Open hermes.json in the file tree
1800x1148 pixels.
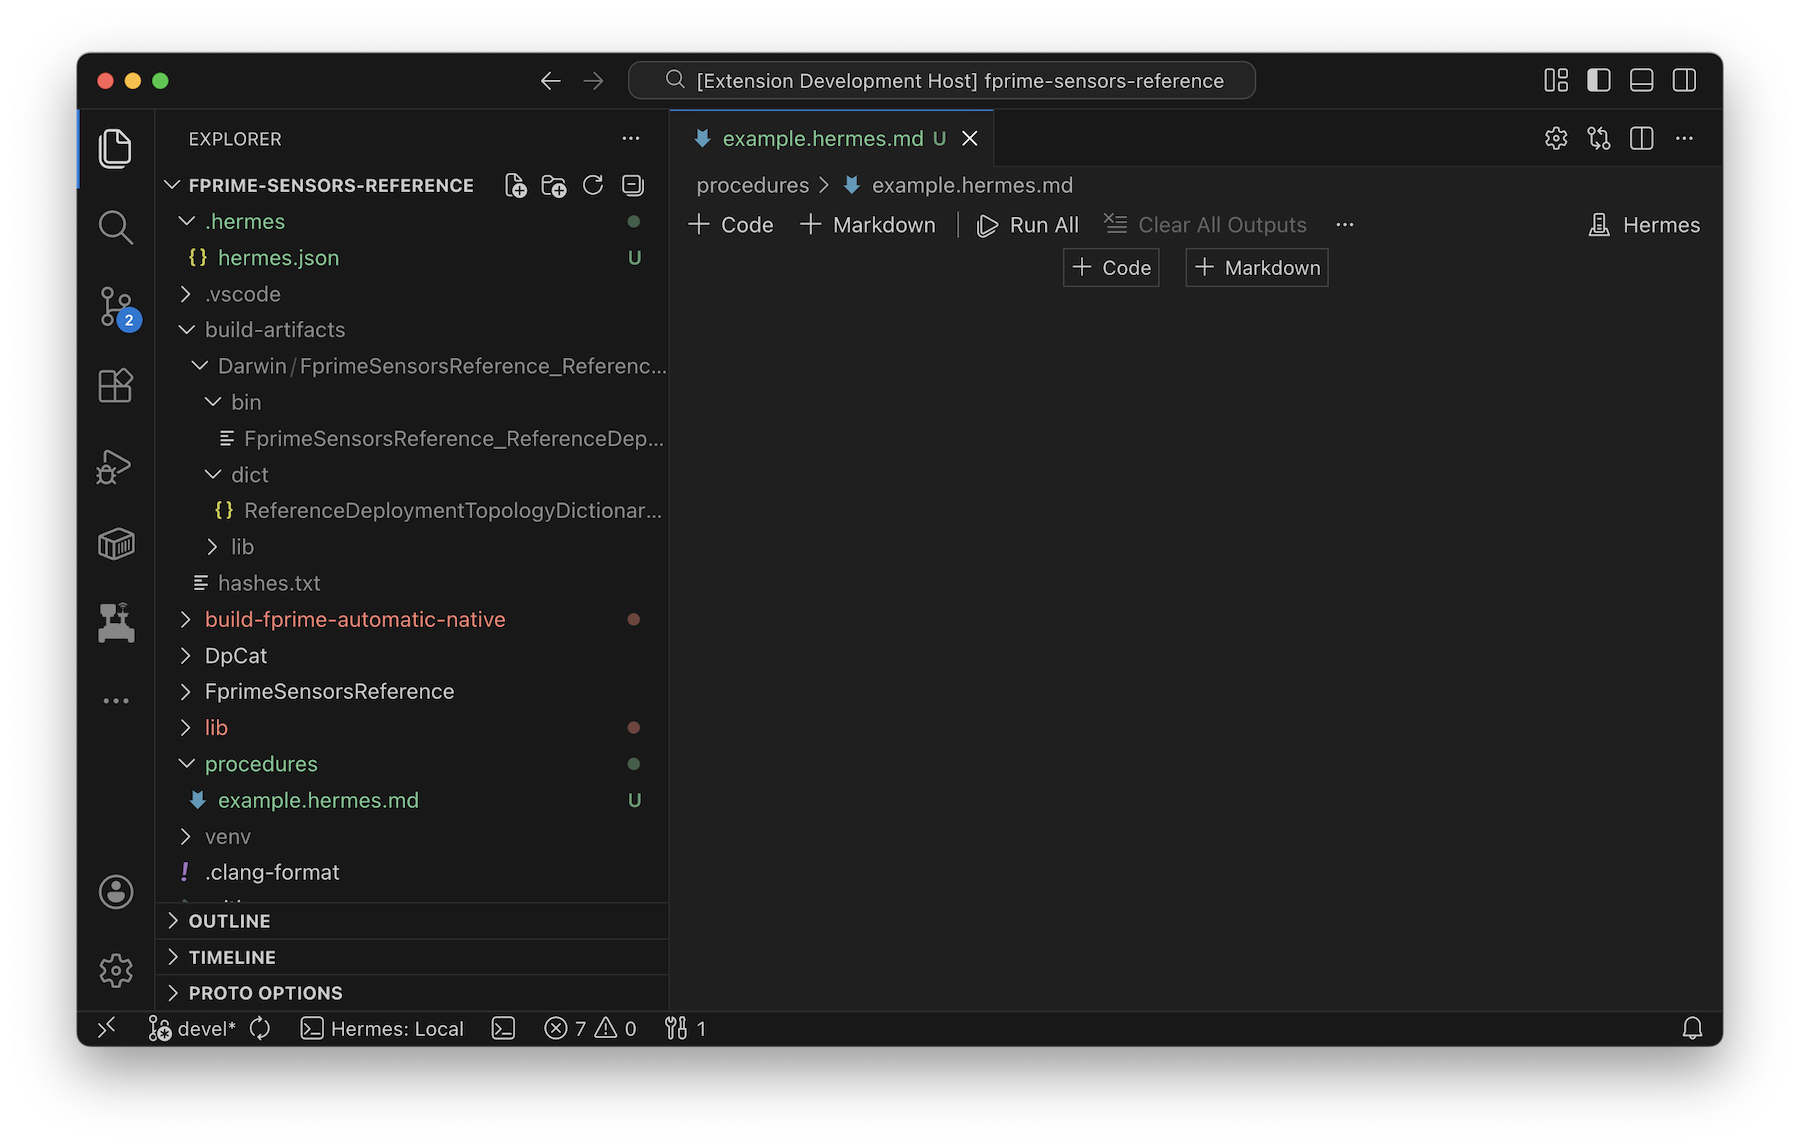pos(278,258)
